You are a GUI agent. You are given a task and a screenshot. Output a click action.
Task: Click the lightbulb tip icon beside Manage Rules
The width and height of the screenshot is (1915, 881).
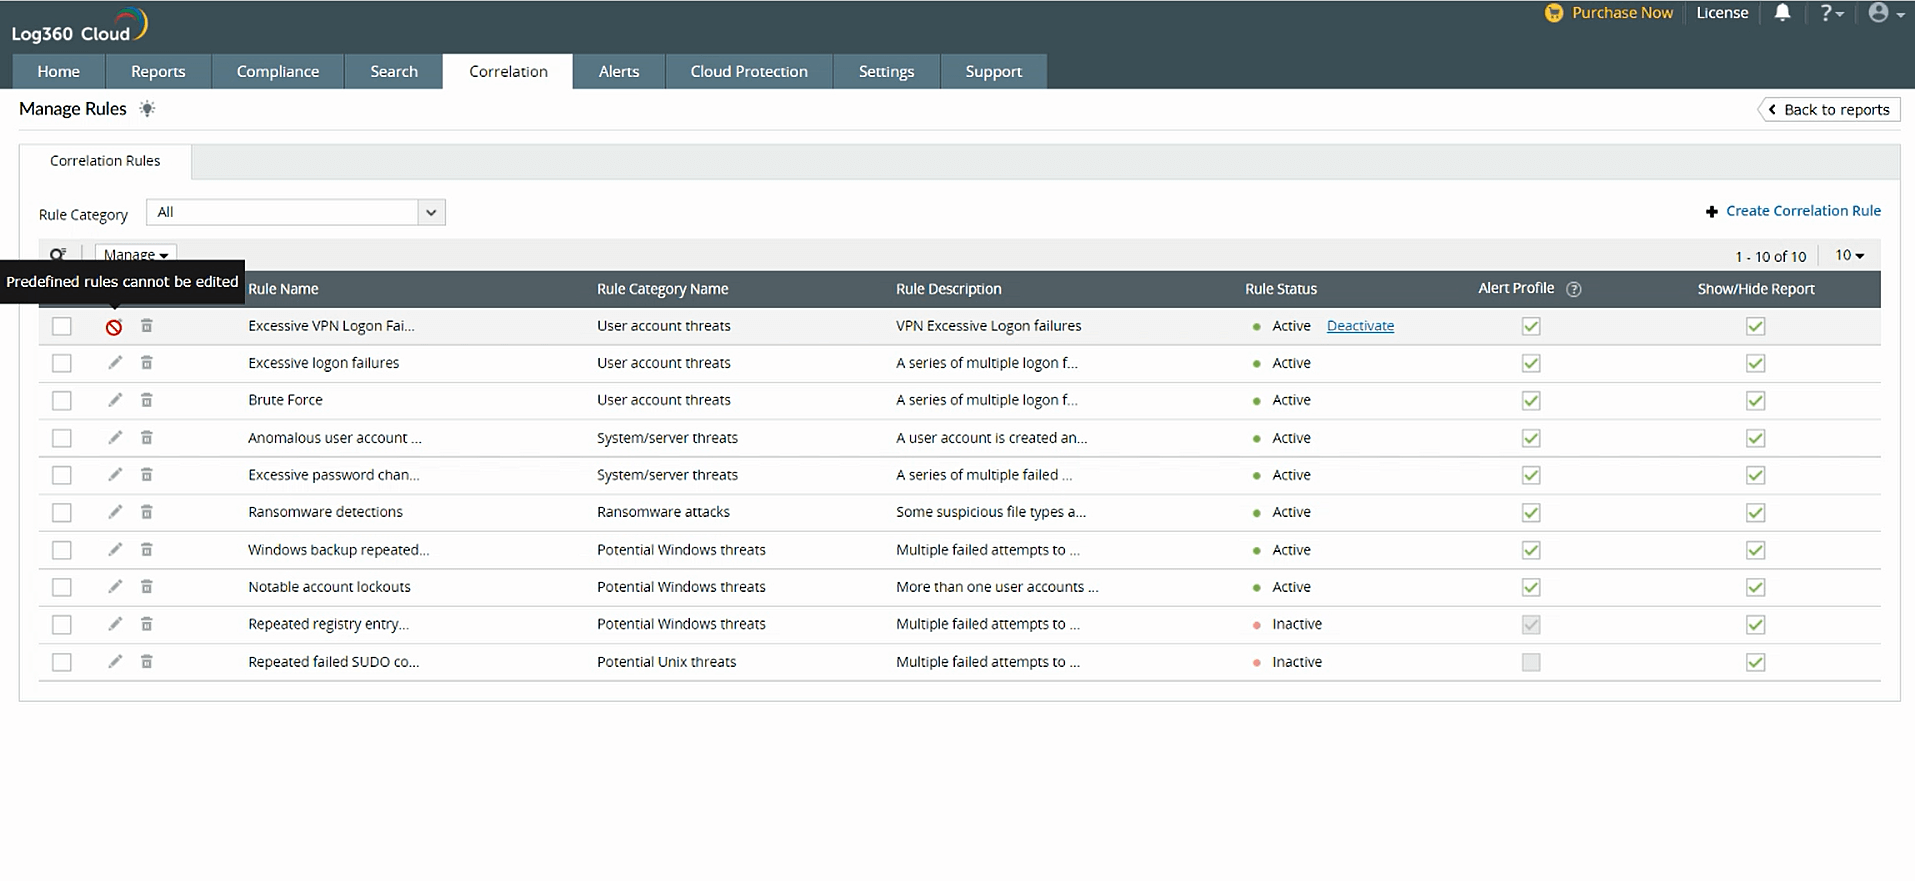click(147, 109)
